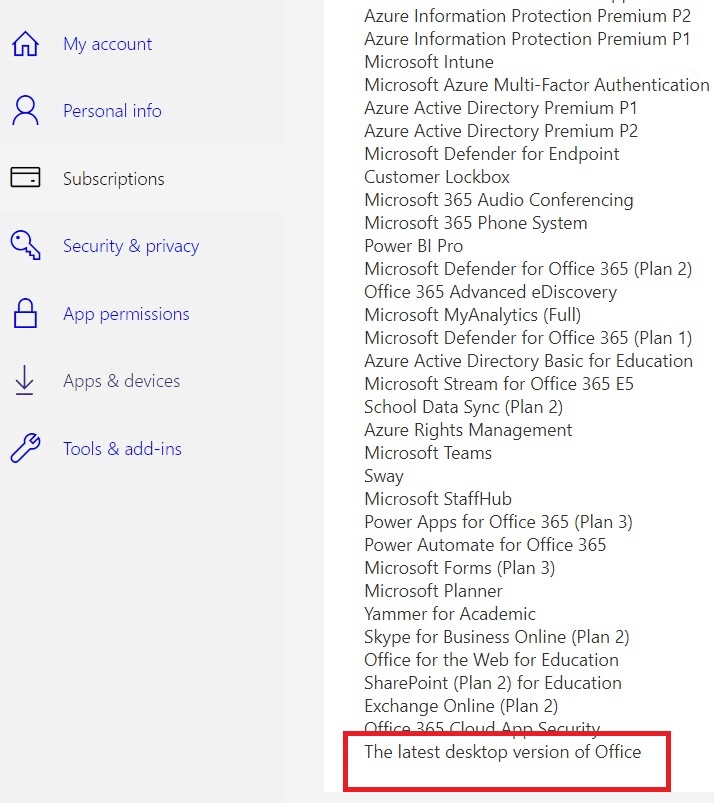
Task: Go to Personal info
Action: pos(112,111)
